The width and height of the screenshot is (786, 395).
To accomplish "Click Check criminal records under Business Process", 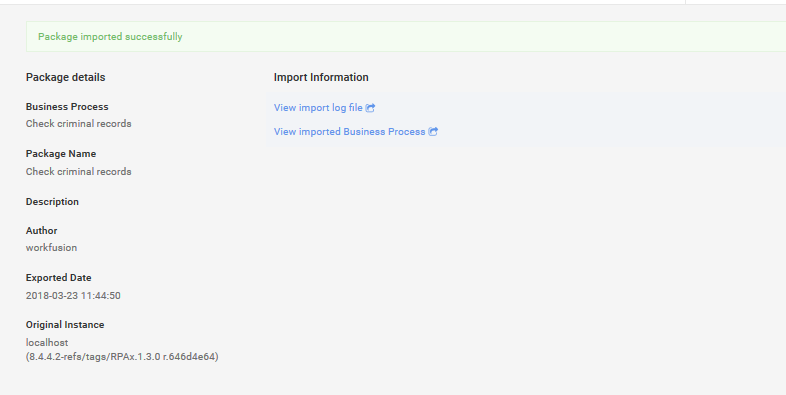I will [79, 124].
